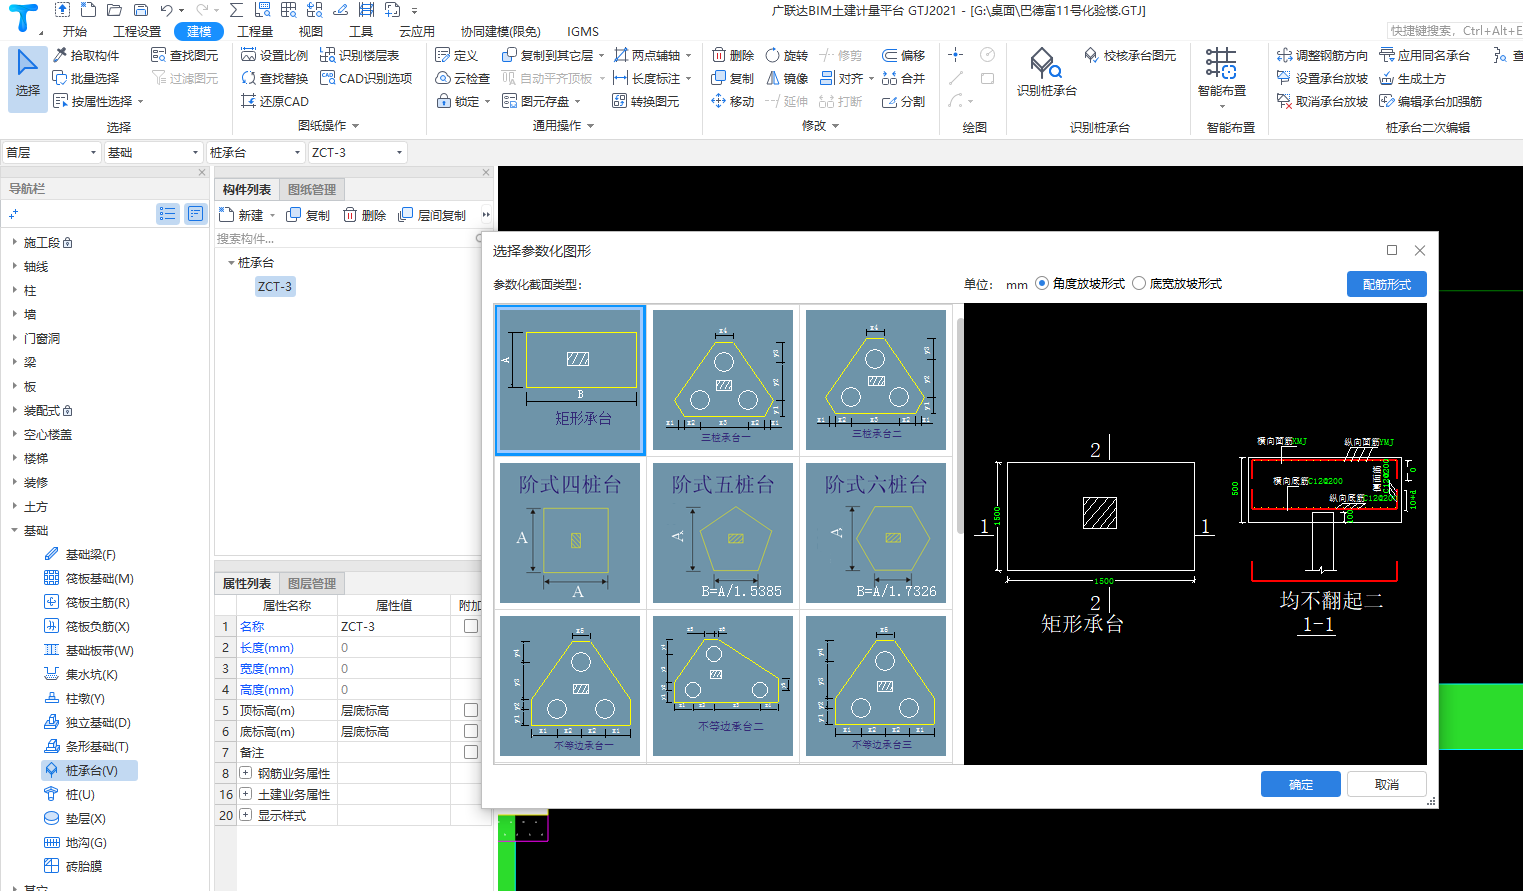Viewport: 1523px width, 891px height.
Task: Click 新建 in the 构件列表 toolbar
Action: tap(242, 215)
